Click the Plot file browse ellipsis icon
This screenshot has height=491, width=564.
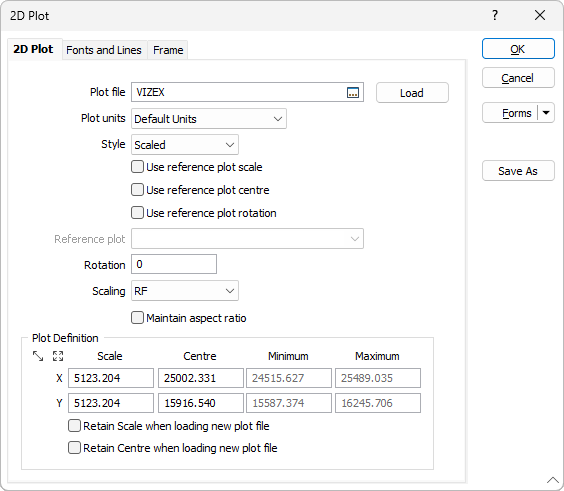tap(353, 92)
